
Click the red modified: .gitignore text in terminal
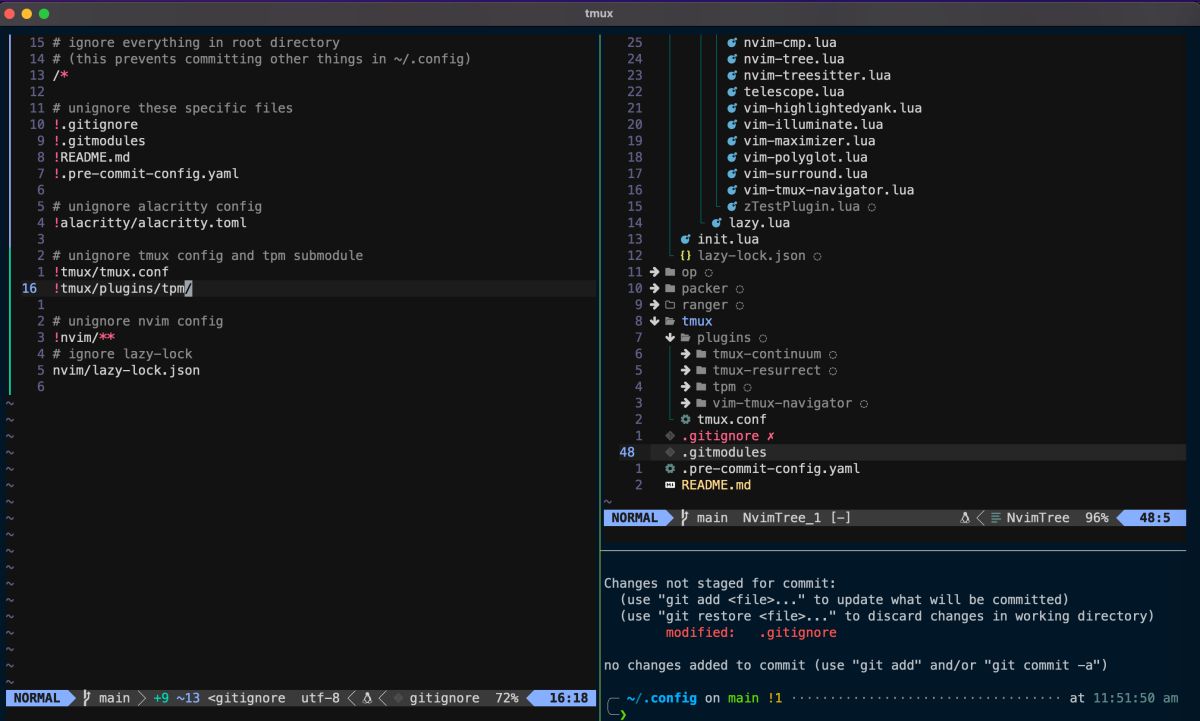coord(751,633)
